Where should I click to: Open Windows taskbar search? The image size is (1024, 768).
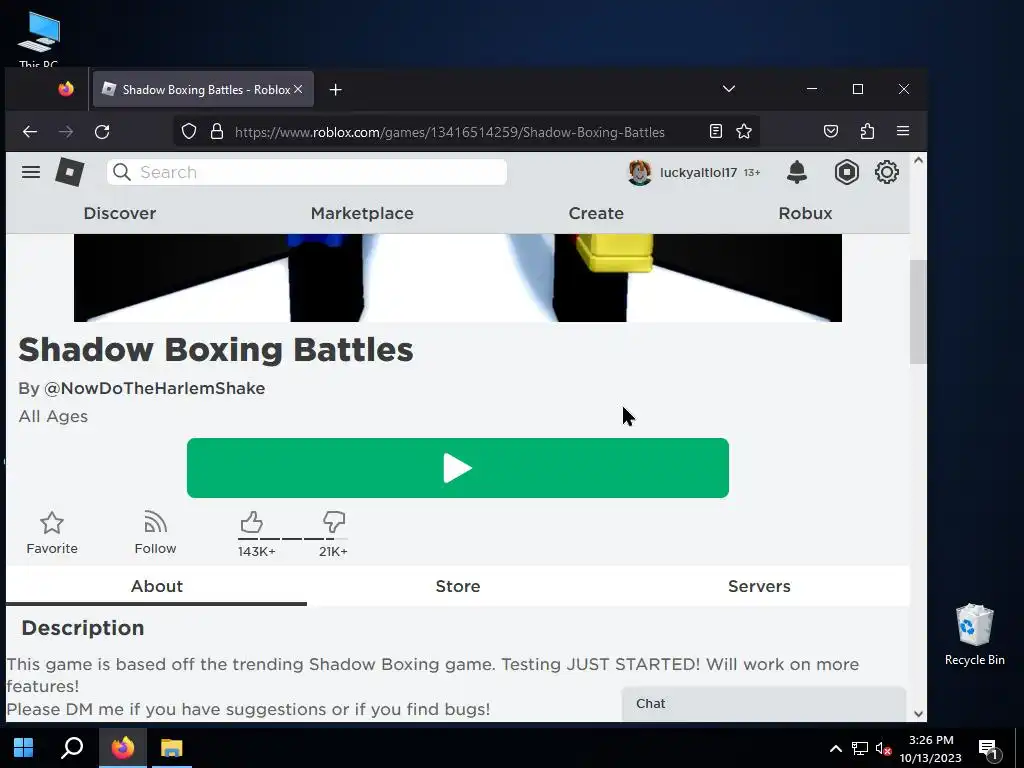(72, 748)
